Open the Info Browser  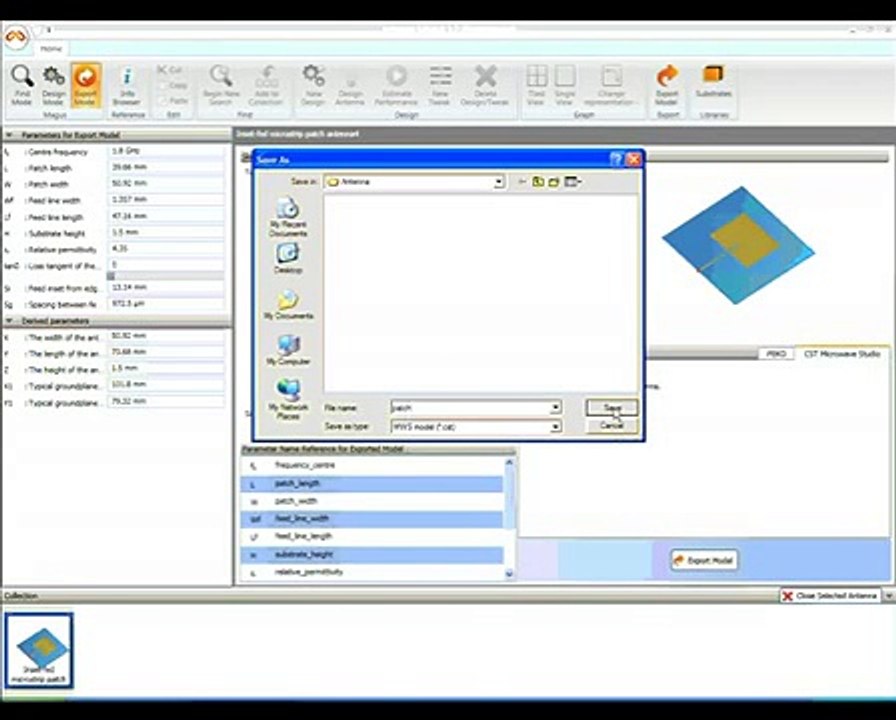pyautogui.click(x=127, y=85)
